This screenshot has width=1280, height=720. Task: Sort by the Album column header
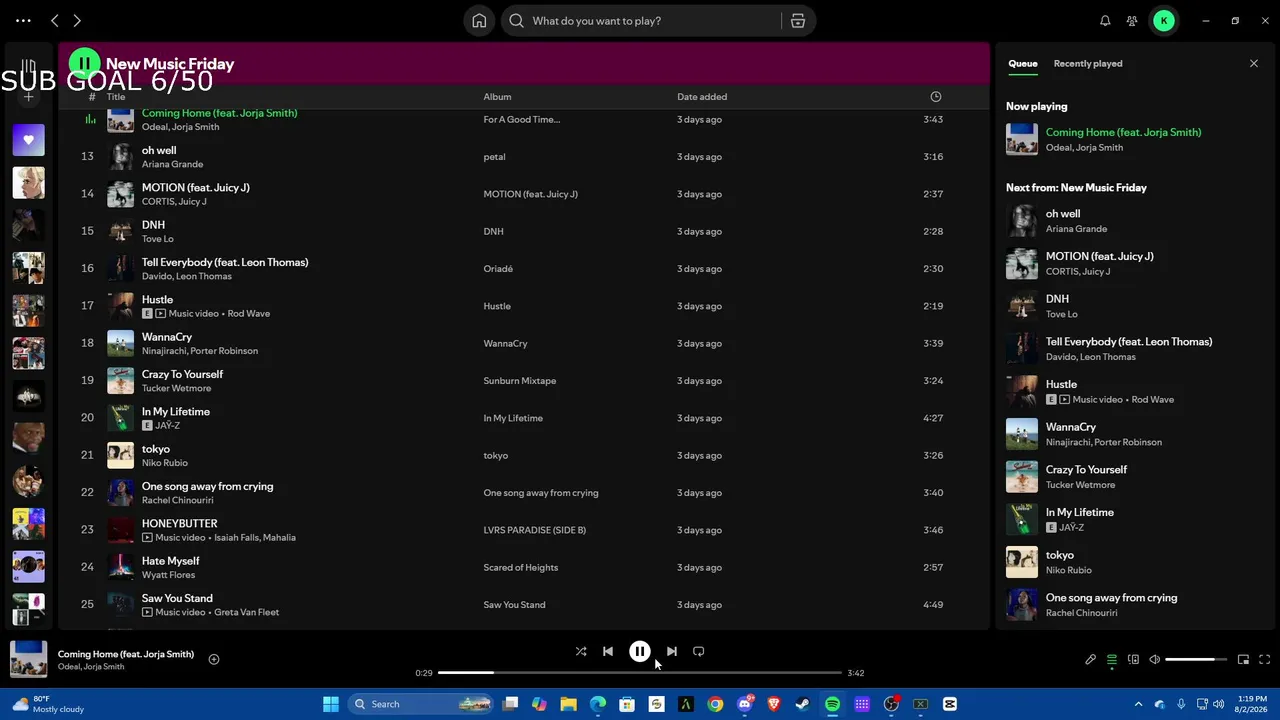pos(497,97)
